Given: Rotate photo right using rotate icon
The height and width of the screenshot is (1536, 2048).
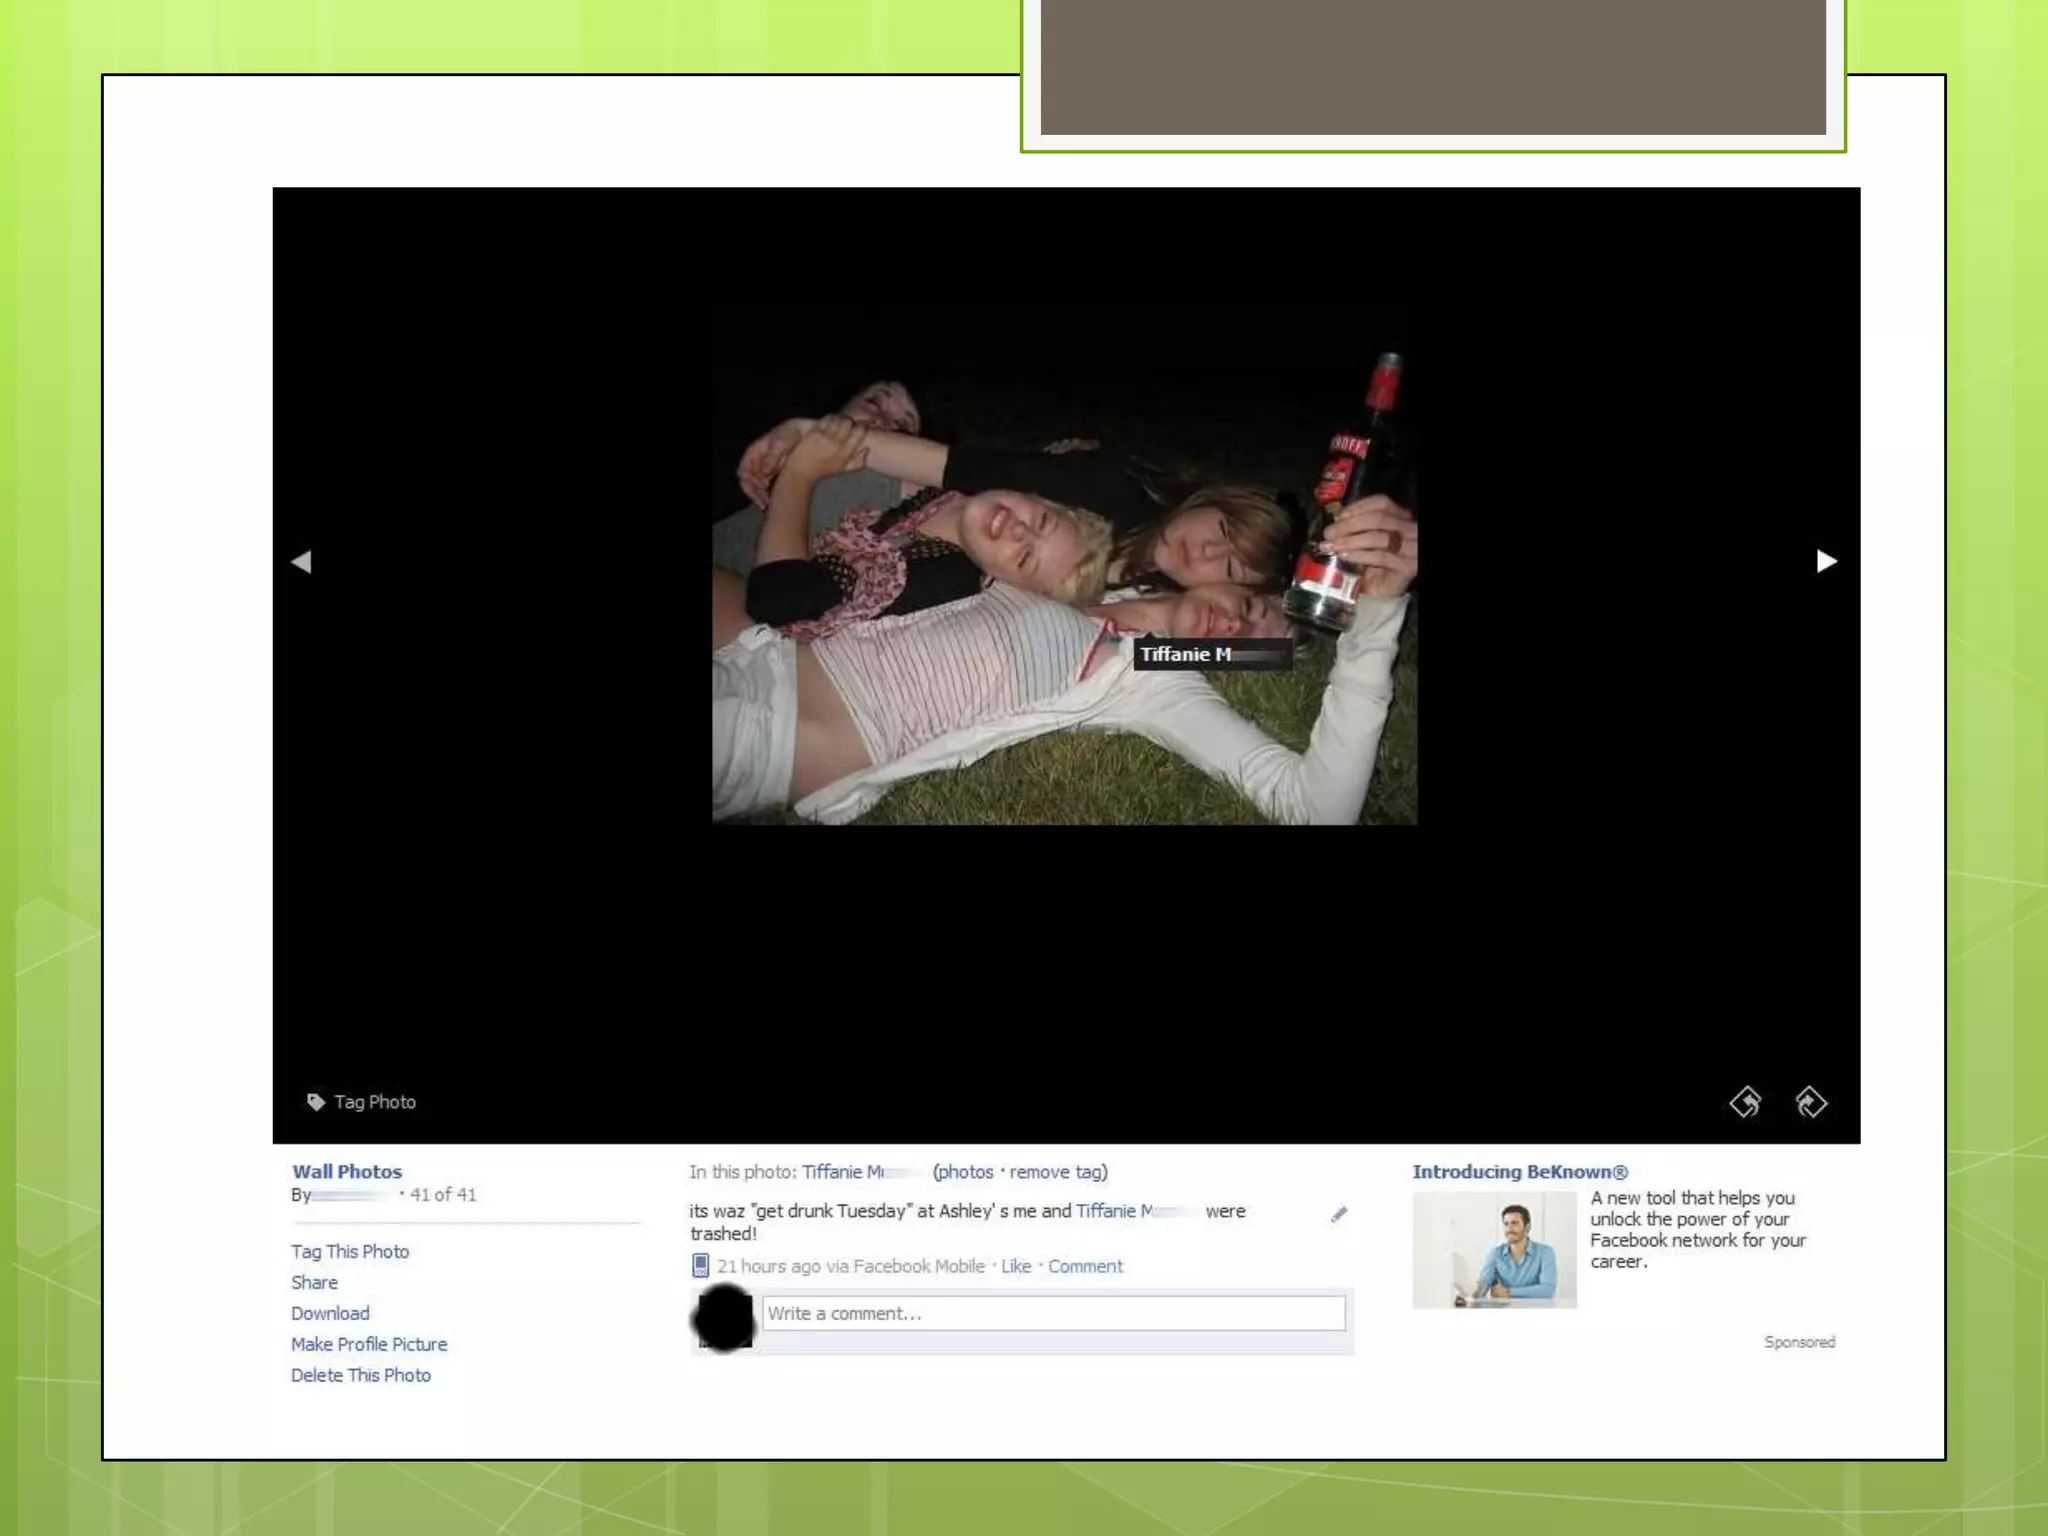Looking at the screenshot, I should coord(1811,1102).
